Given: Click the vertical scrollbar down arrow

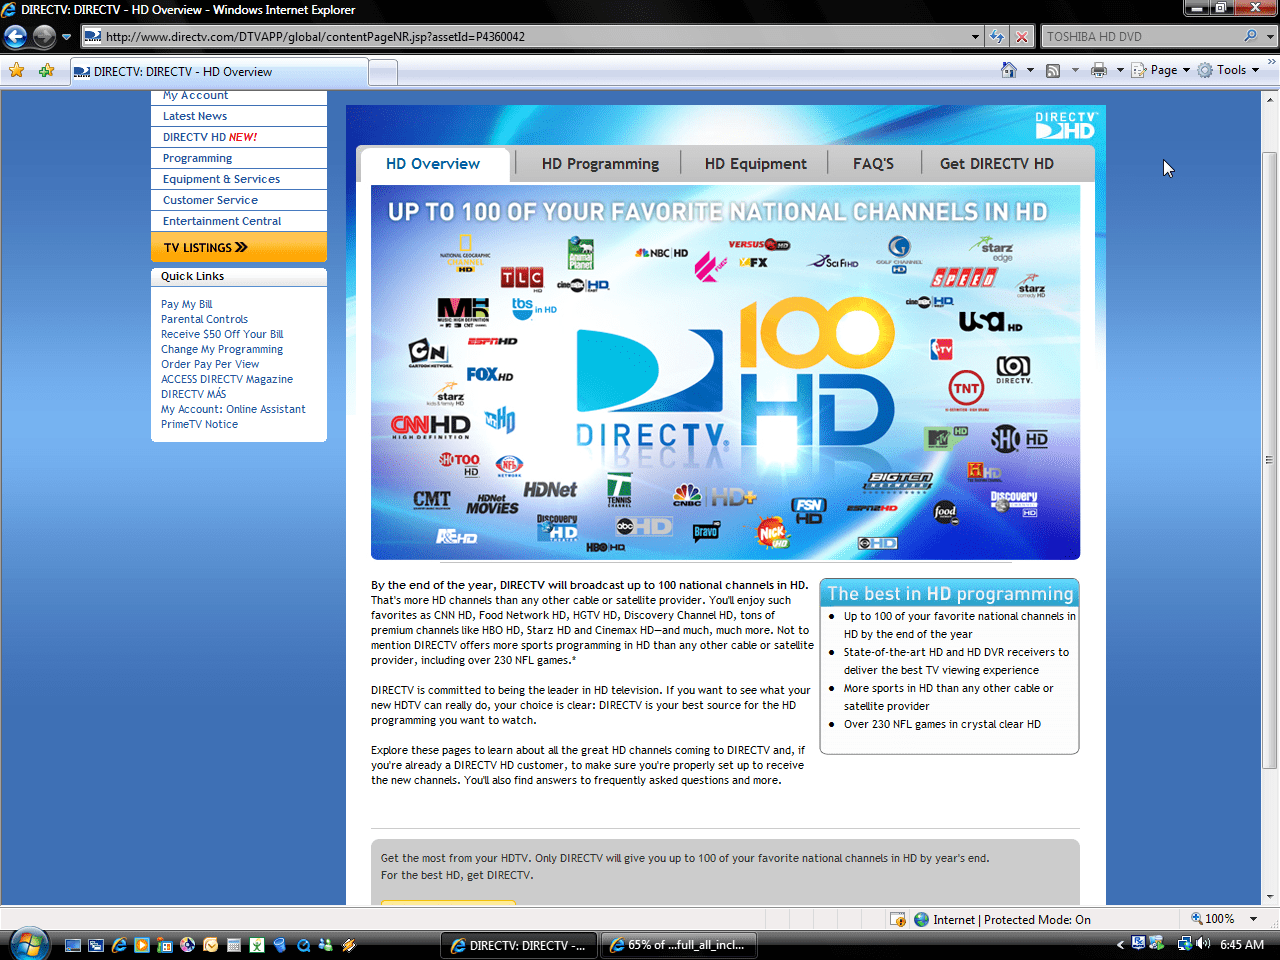Looking at the screenshot, I should pos(1270,897).
